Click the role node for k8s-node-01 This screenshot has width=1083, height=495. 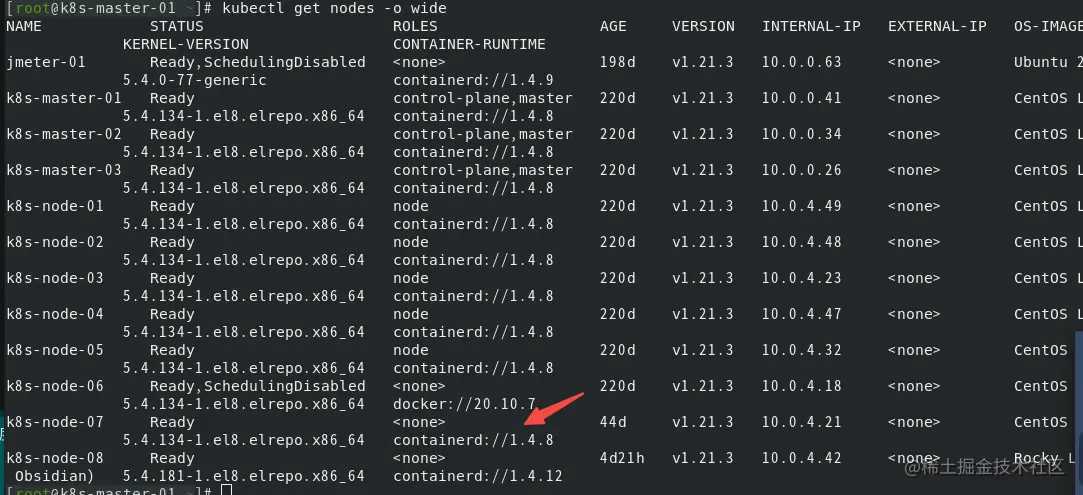411,206
